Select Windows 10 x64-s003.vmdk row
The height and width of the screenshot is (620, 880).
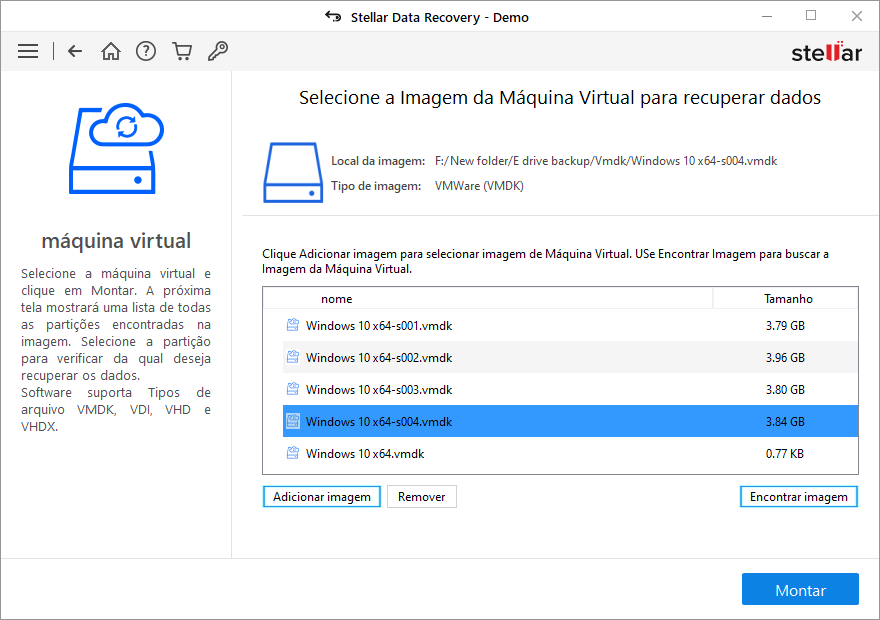coord(570,389)
